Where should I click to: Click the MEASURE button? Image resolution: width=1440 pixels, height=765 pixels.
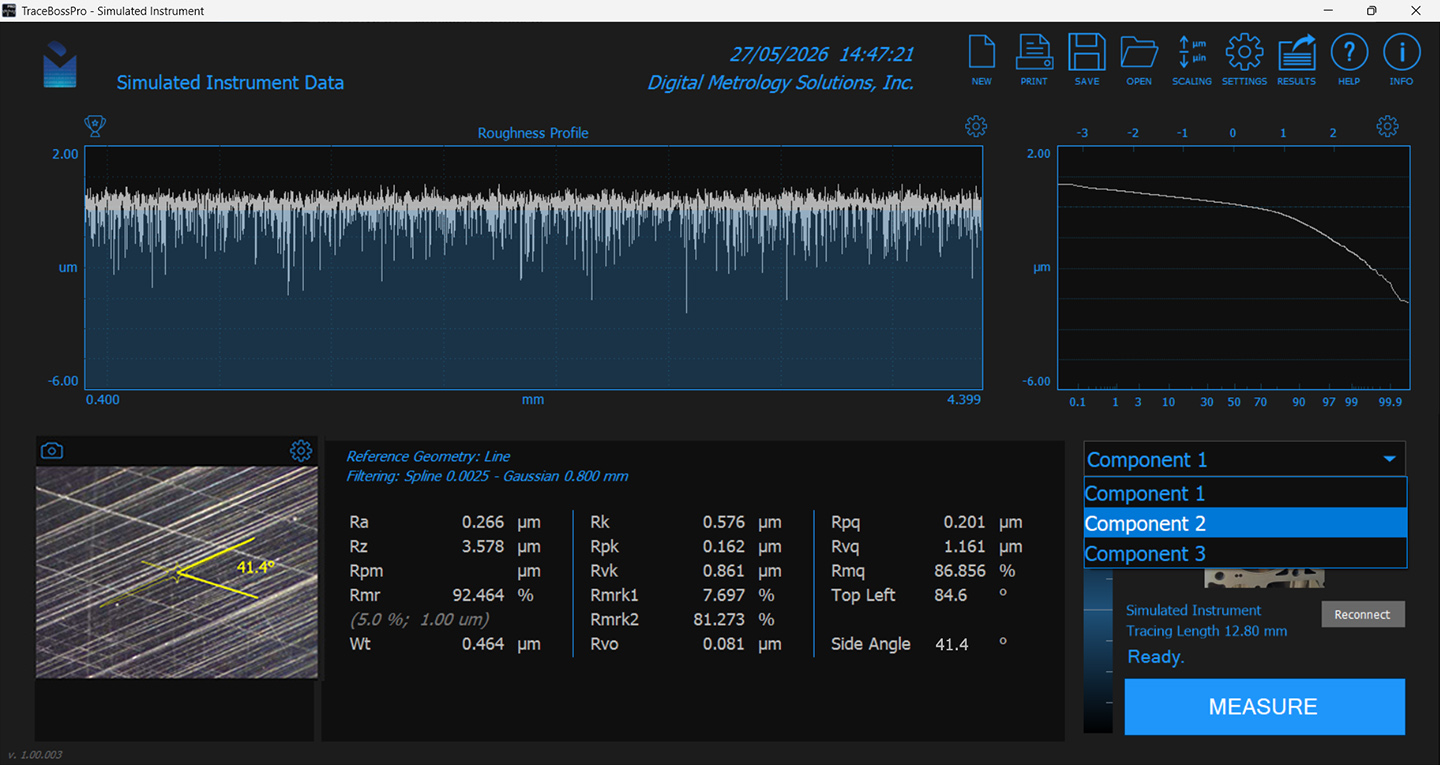[1264, 707]
